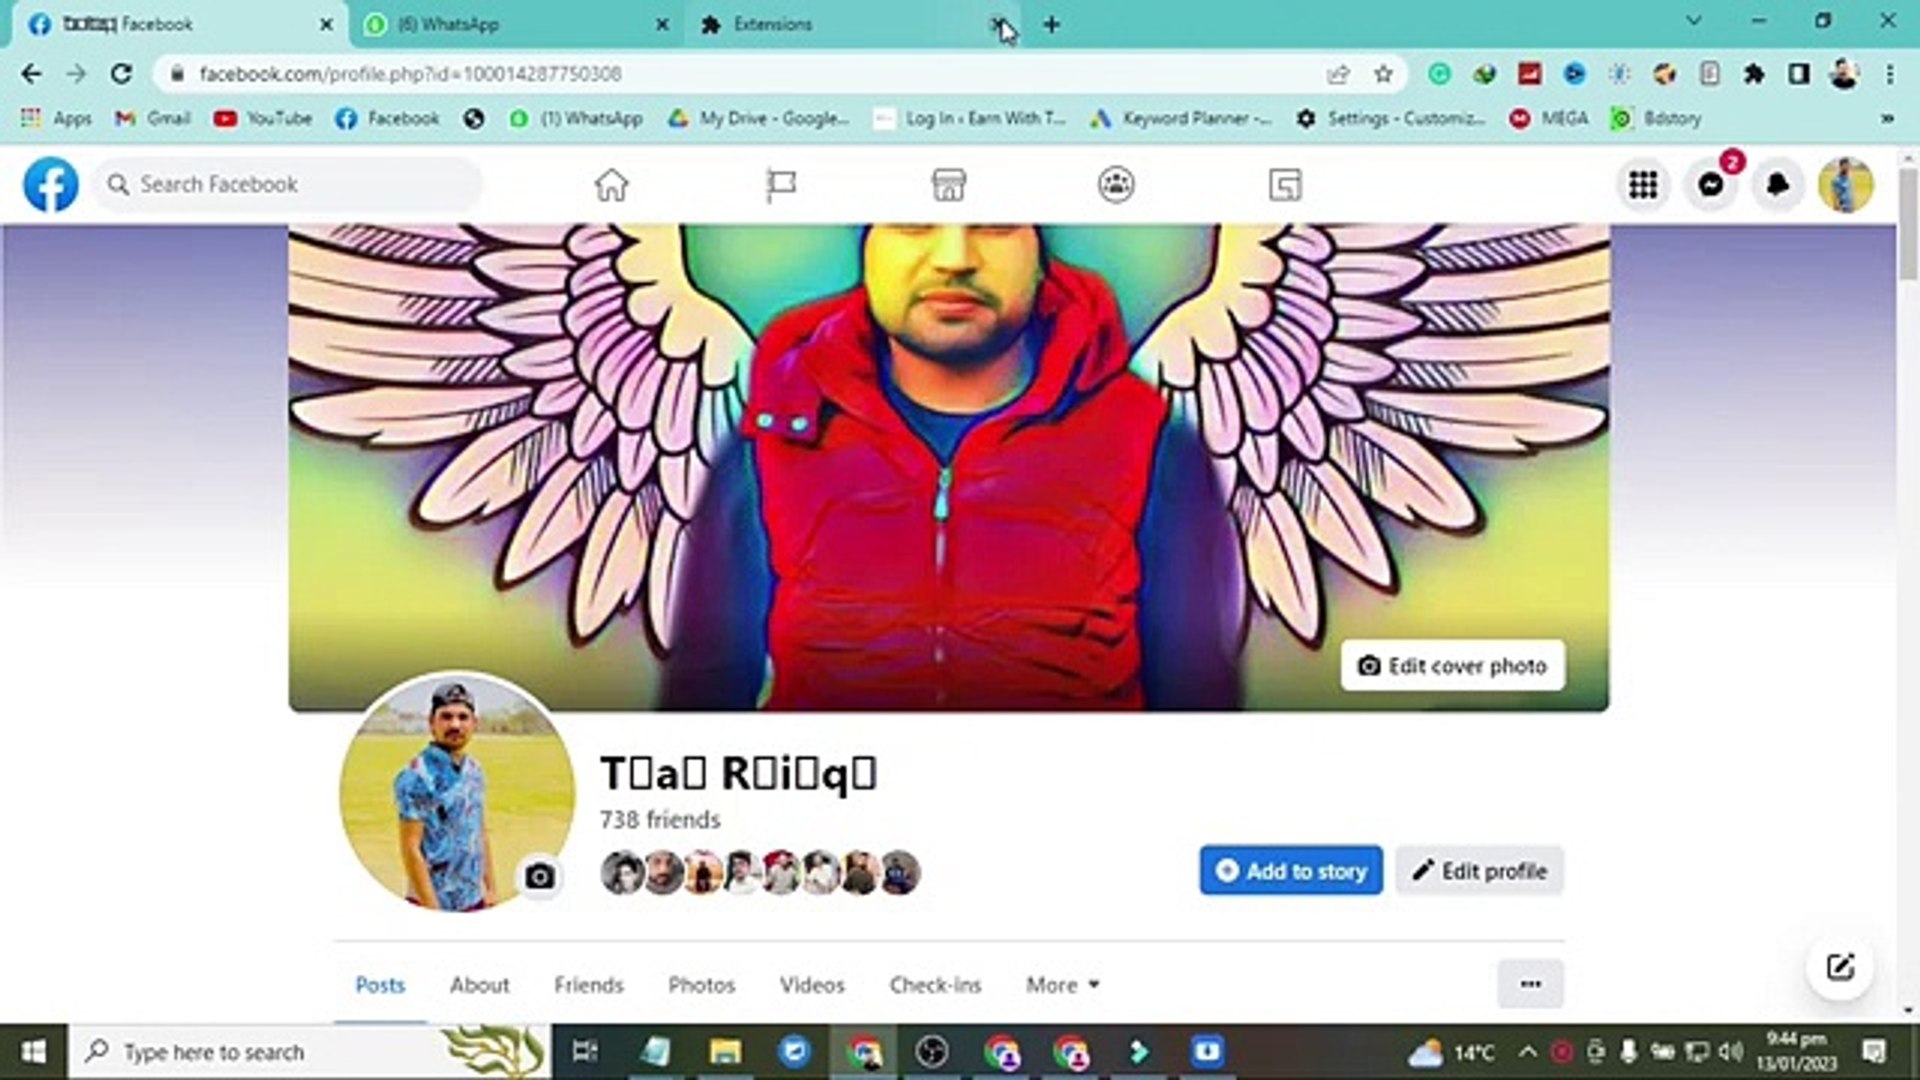Open the Chrome Extensions puzzle piece icon
Viewport: 1920px width, 1080px height.
pos(1756,74)
